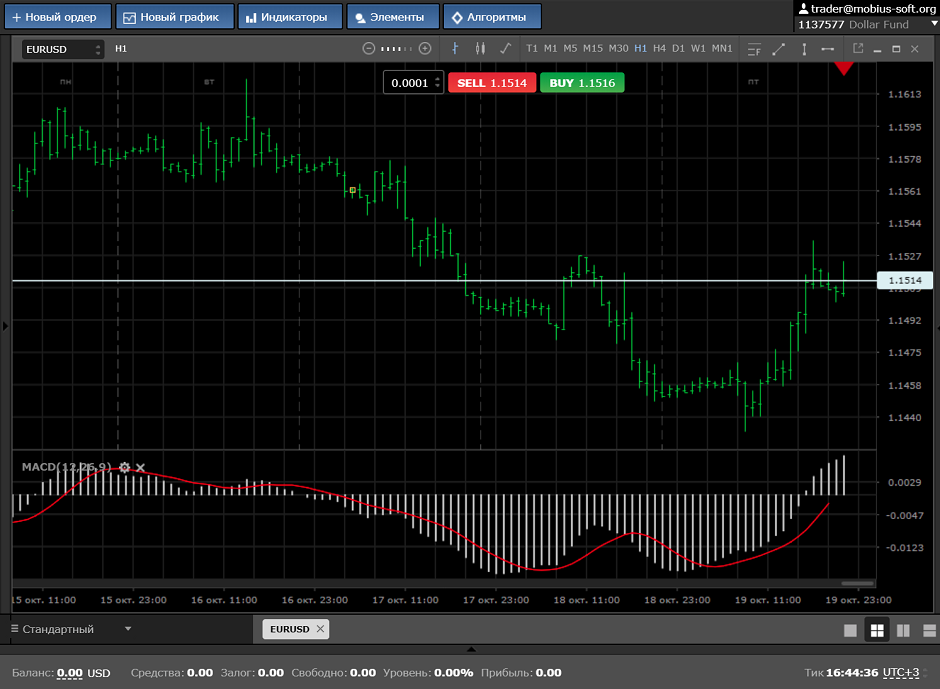Screen dimensions: 940x689
Task: Select the MN1 monthly timeframe
Action: coord(722,49)
